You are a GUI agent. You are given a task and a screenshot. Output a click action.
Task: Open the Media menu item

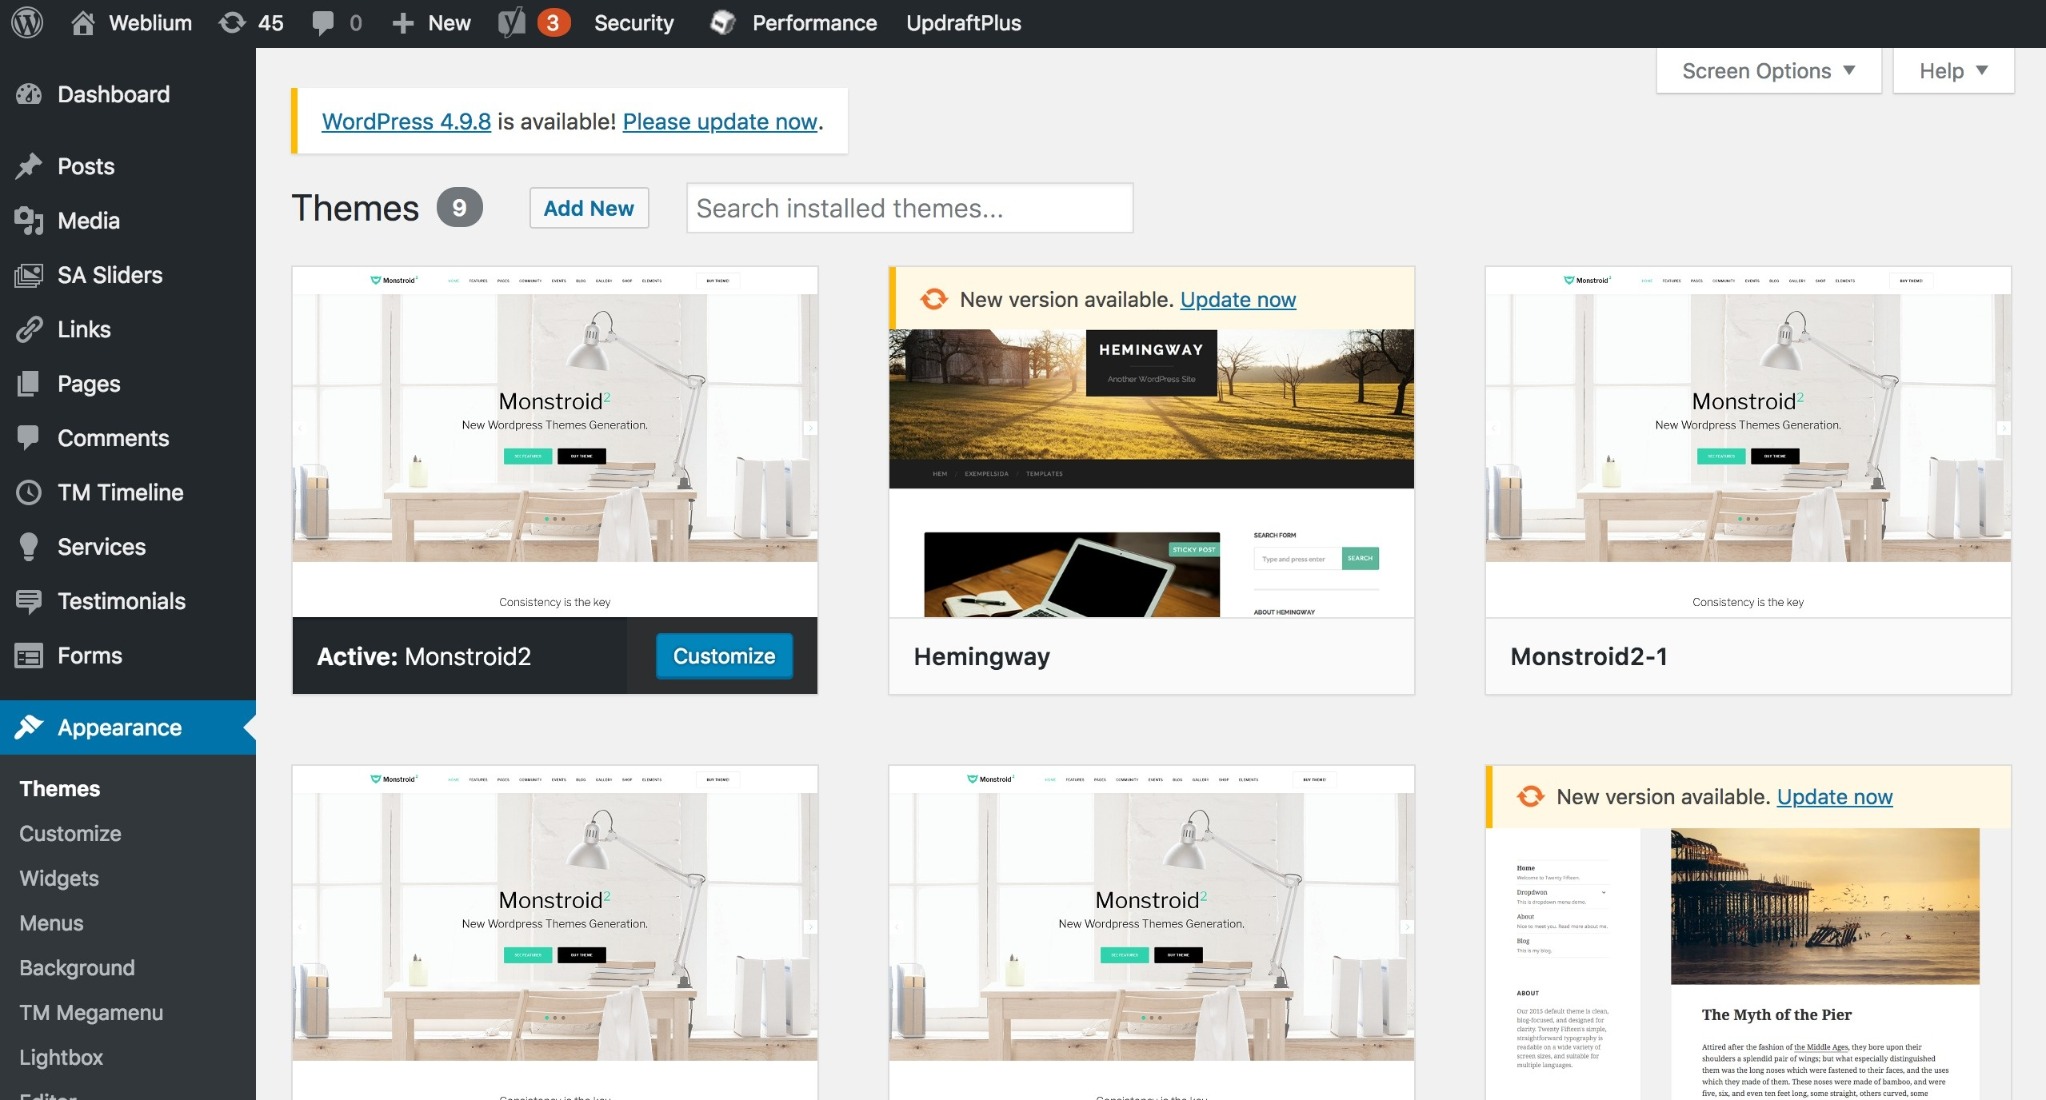(89, 220)
